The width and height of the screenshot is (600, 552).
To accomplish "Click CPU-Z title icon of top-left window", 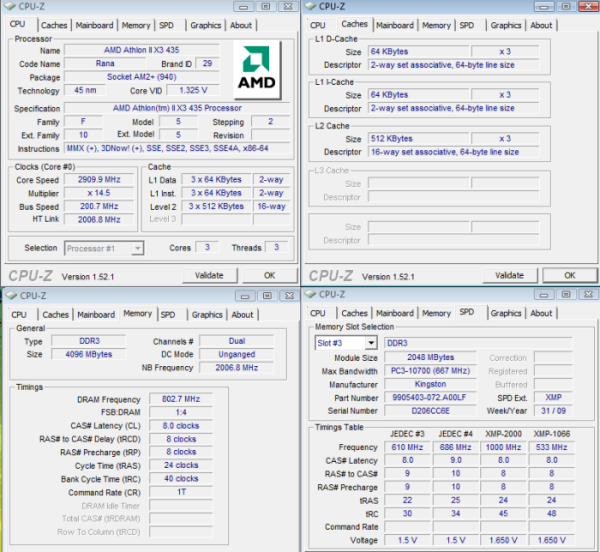I will click(10, 7).
